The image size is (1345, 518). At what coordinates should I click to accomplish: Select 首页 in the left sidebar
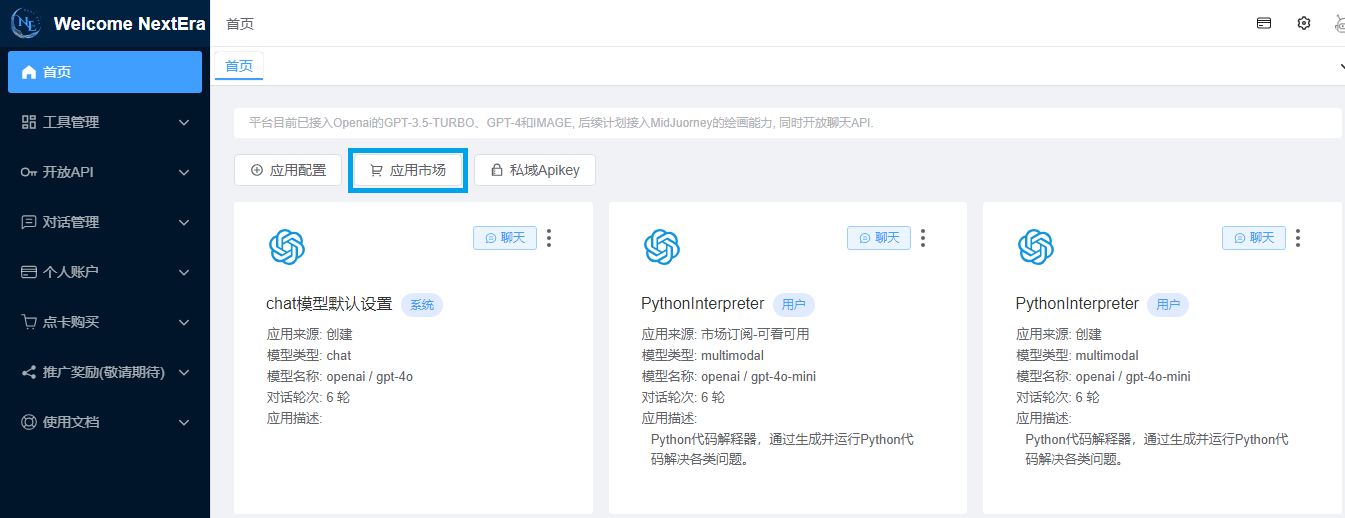pyautogui.click(x=105, y=72)
